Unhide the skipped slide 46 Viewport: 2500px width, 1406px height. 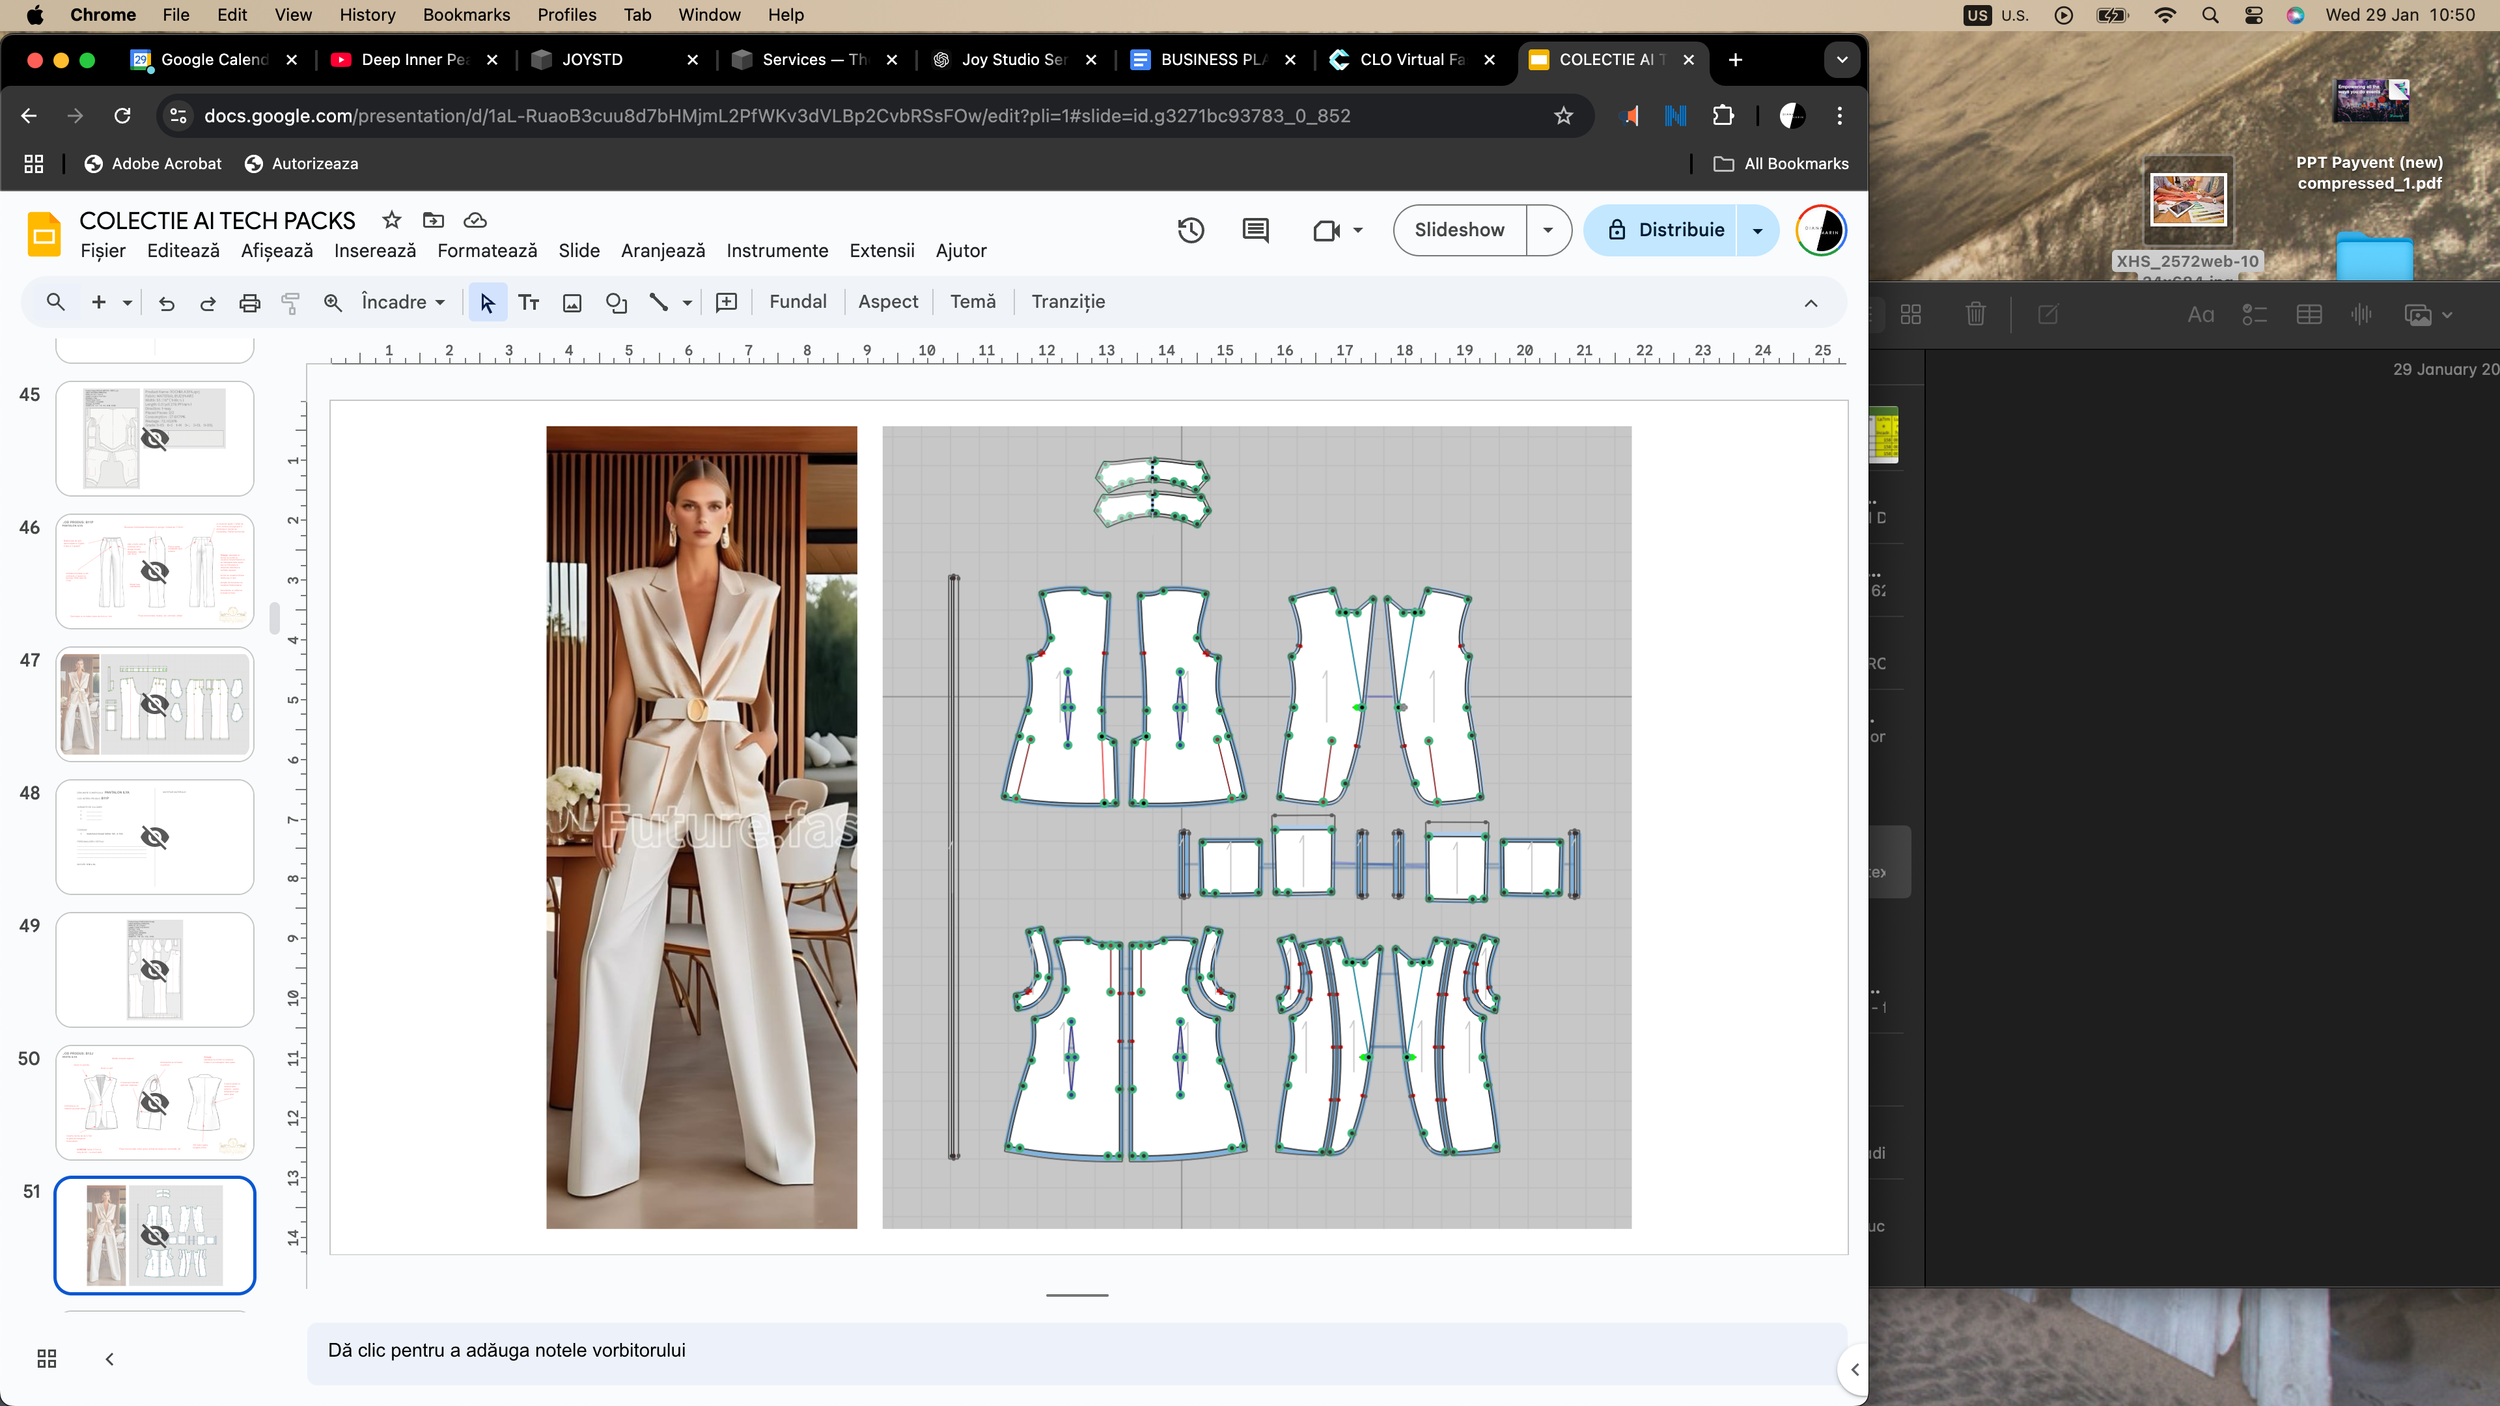(x=154, y=571)
